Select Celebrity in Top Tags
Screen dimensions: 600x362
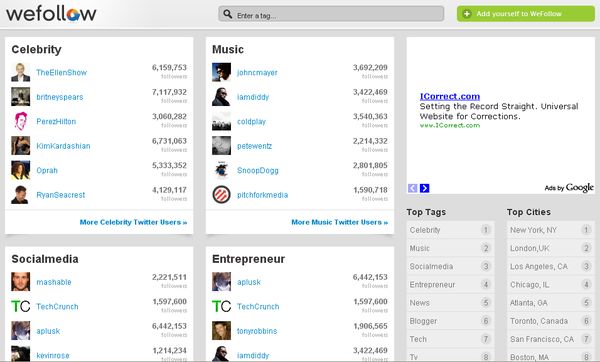[450, 230]
